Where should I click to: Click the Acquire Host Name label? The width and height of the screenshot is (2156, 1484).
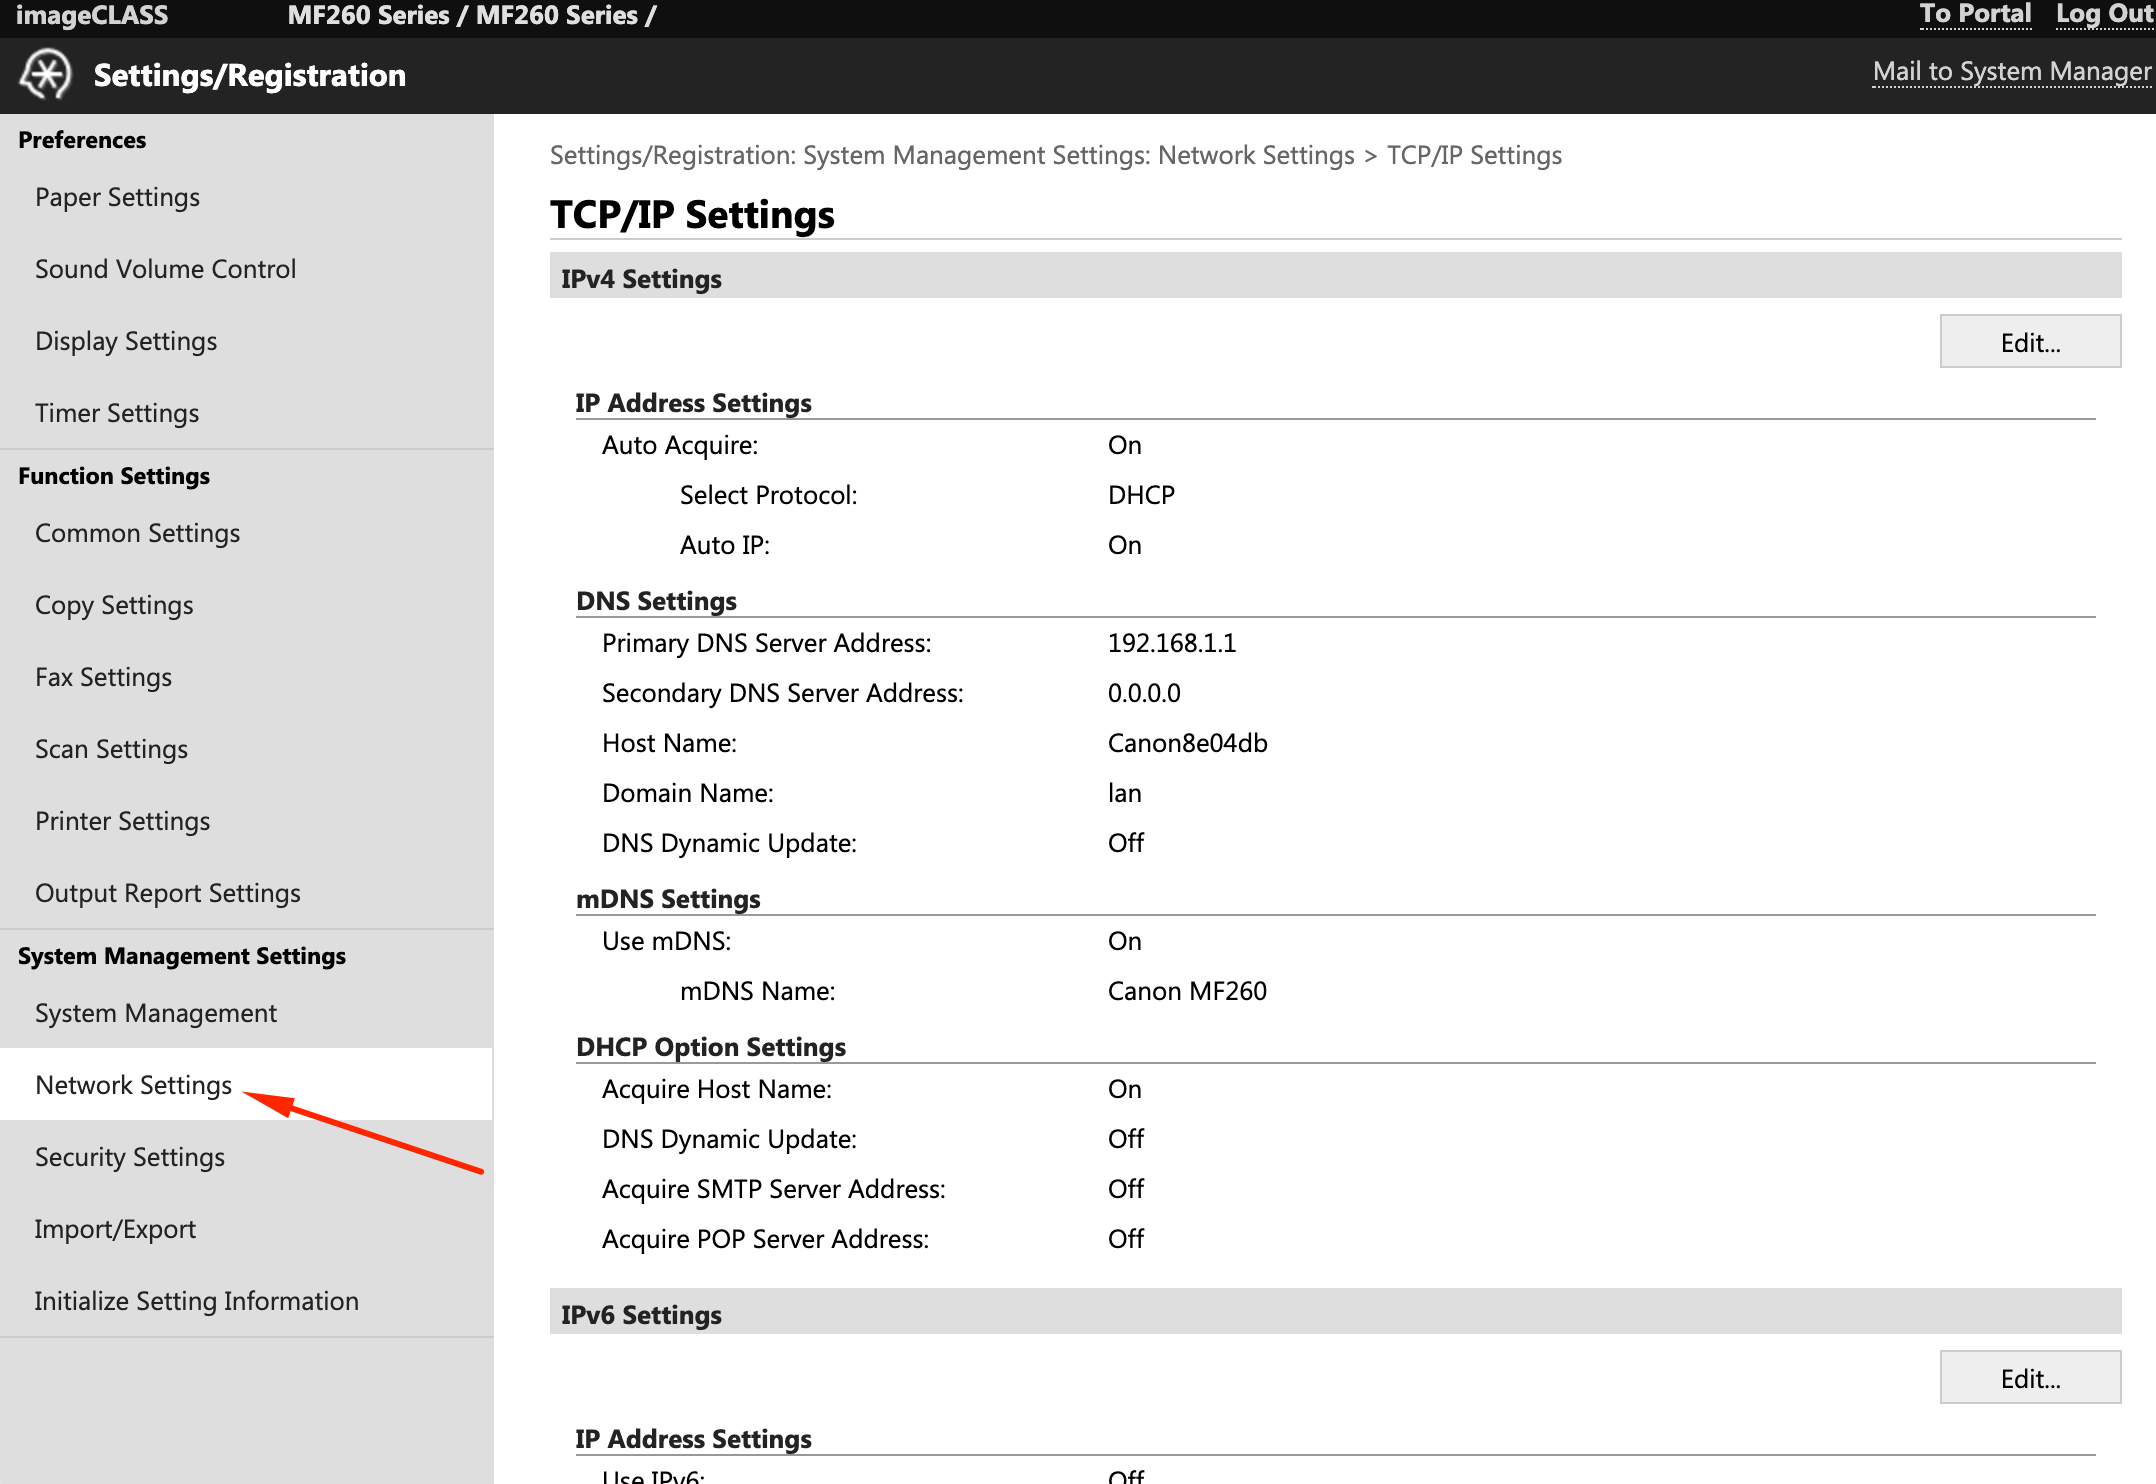click(x=717, y=1089)
